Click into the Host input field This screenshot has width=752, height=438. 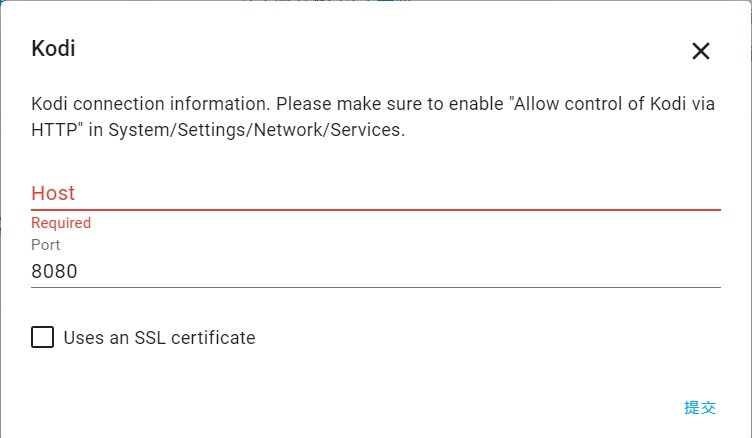[375, 192]
